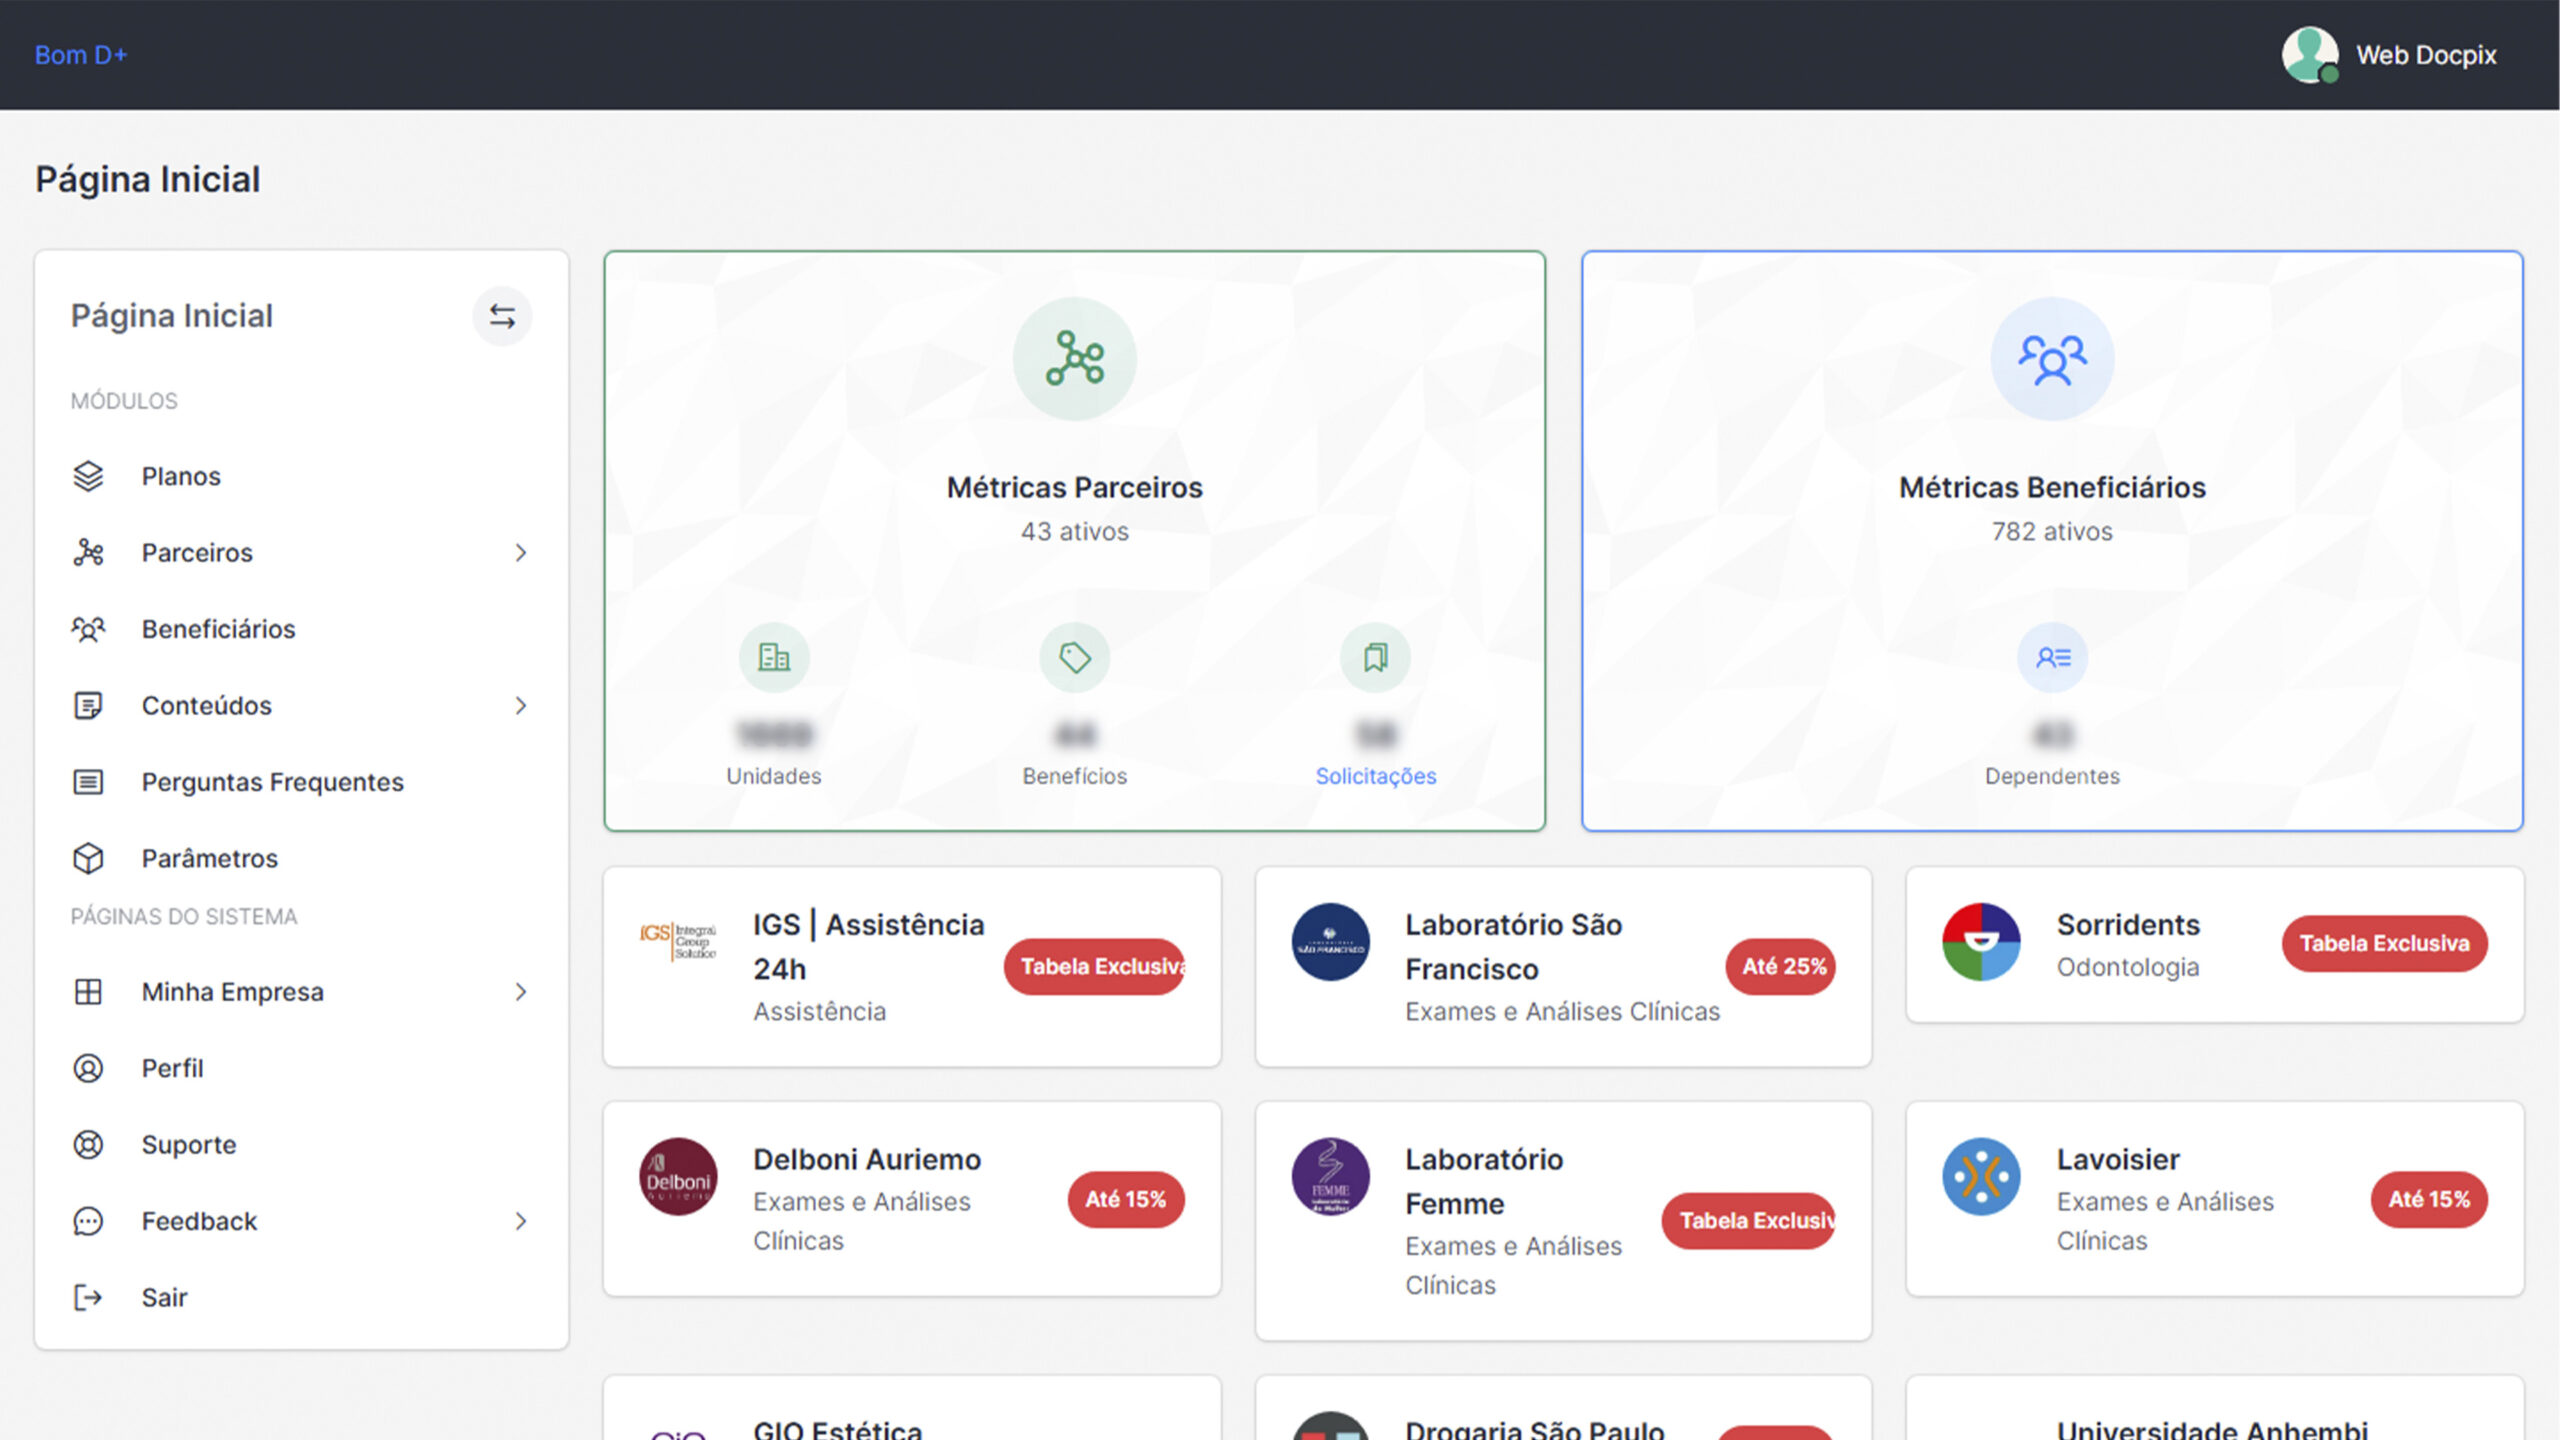Expand the Minha Empresa submenu chevron
The width and height of the screenshot is (2560, 1440).
520,992
